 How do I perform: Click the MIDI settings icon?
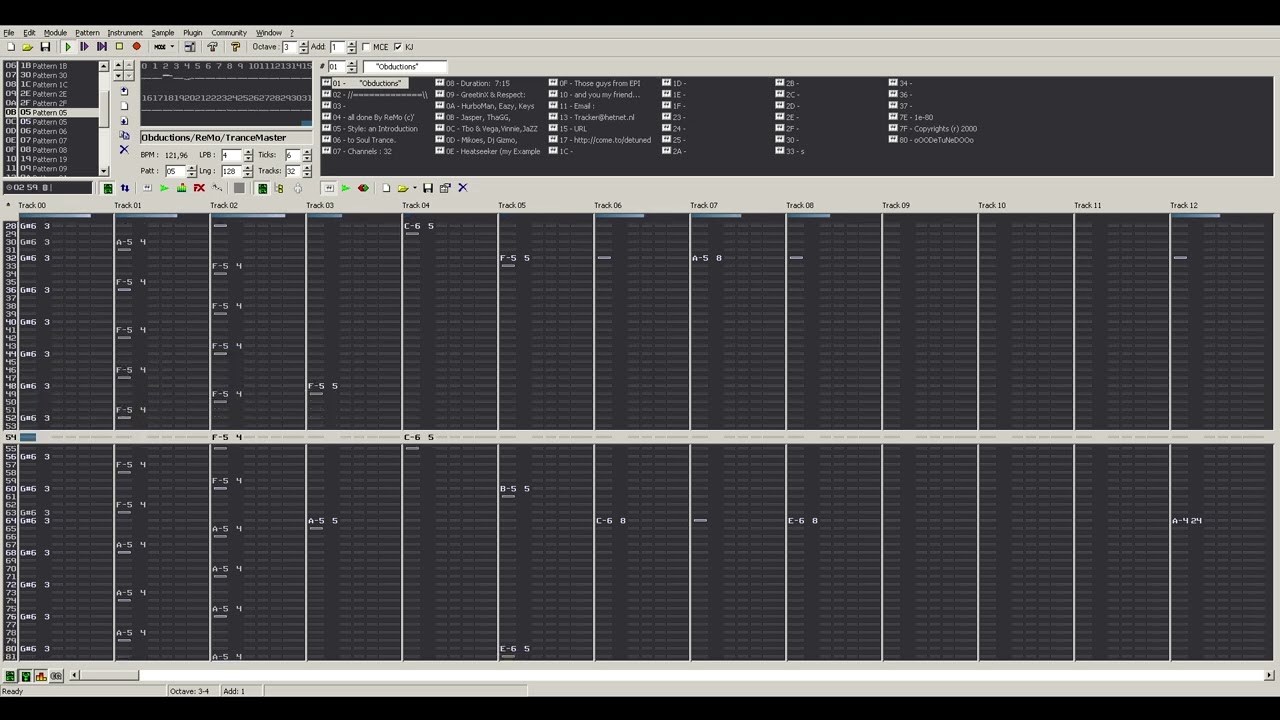(159, 47)
